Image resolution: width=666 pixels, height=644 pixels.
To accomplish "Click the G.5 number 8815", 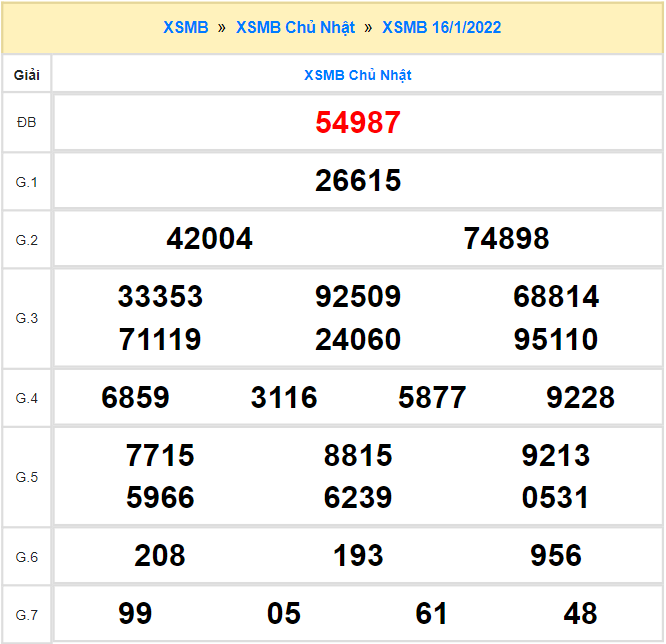I will click(357, 456).
